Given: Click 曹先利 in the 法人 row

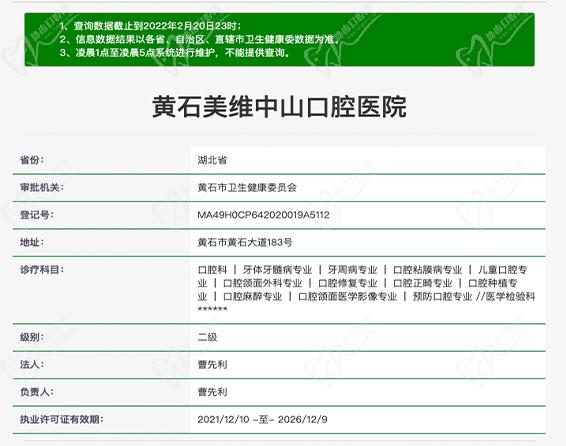Looking at the screenshot, I should [x=212, y=364].
